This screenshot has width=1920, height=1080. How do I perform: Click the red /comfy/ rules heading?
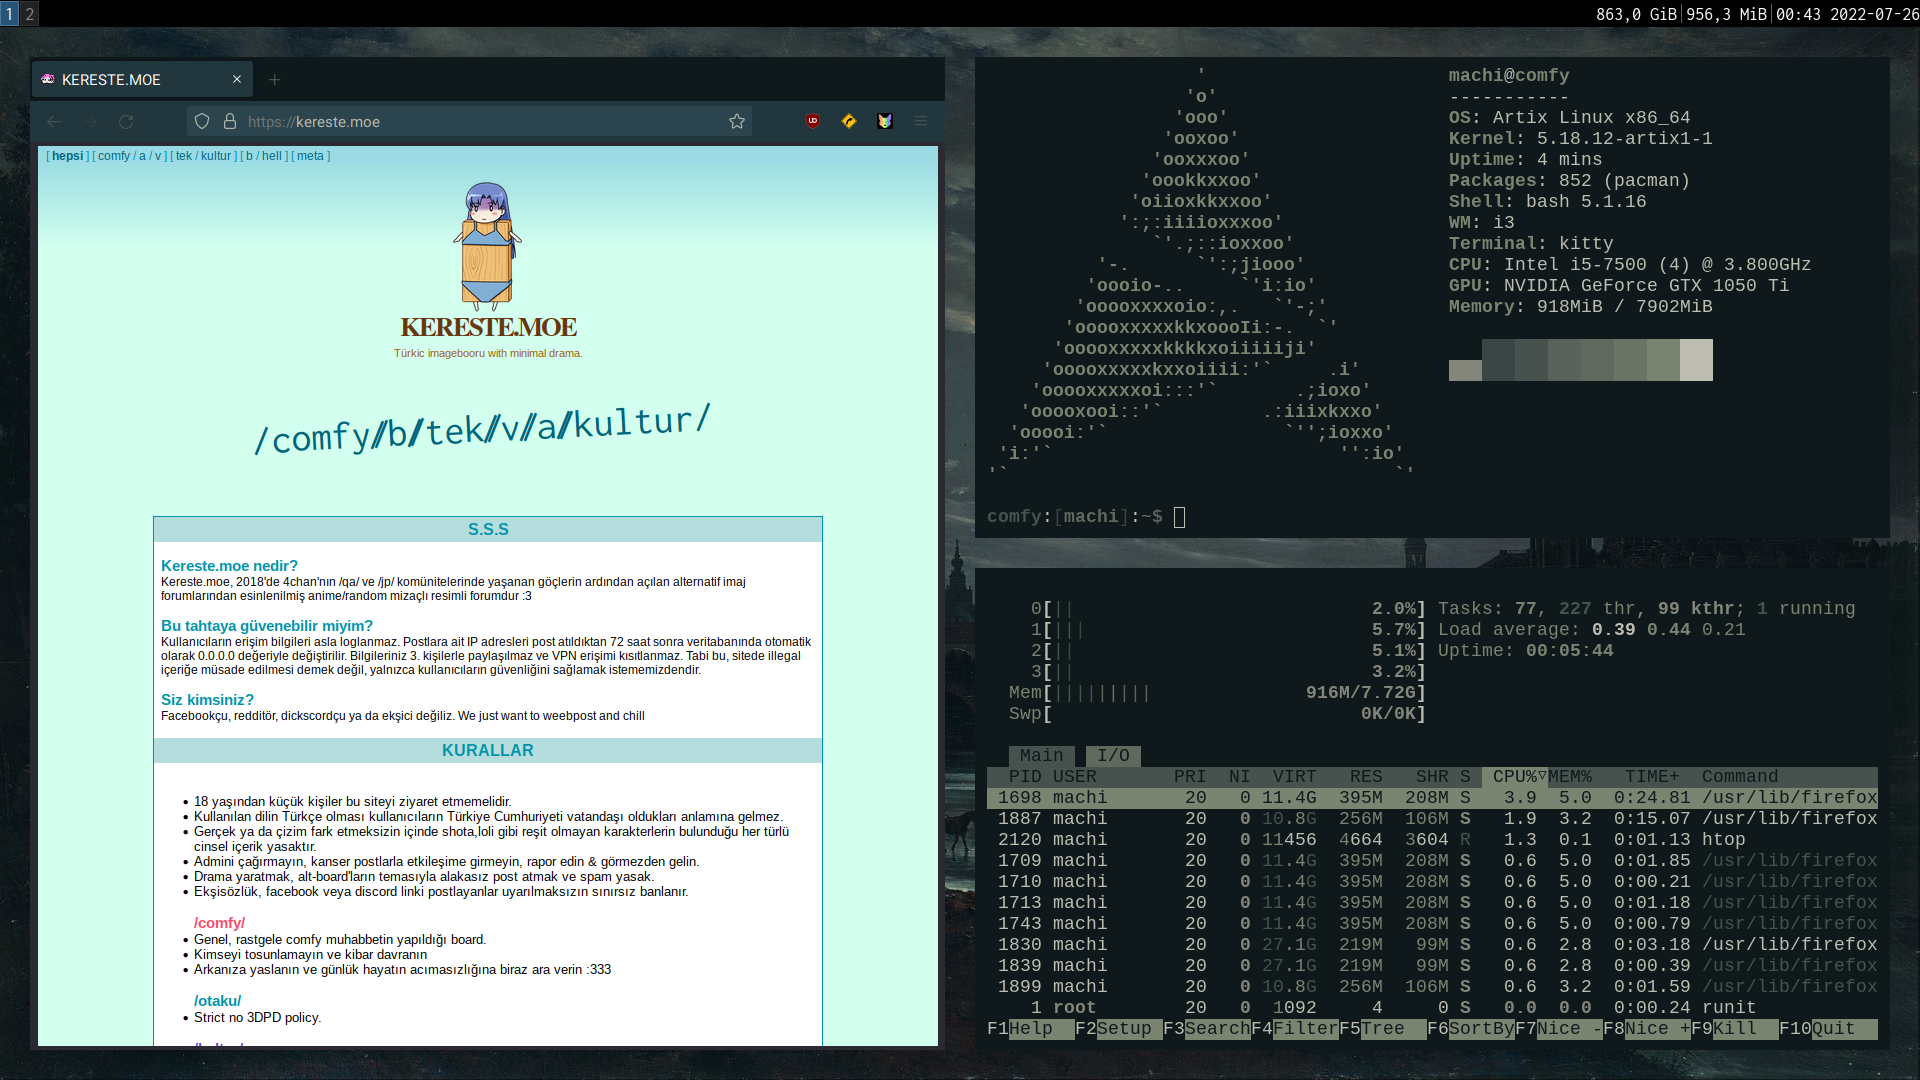click(219, 923)
